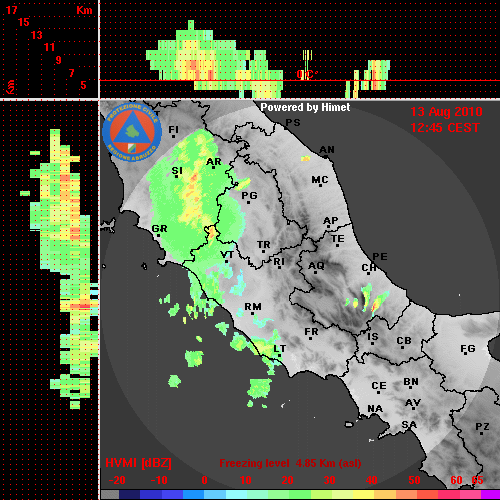Click the -10 value on the dBZ scale
Image resolution: width=500 pixels, height=500 pixels.
pyautogui.click(x=159, y=480)
